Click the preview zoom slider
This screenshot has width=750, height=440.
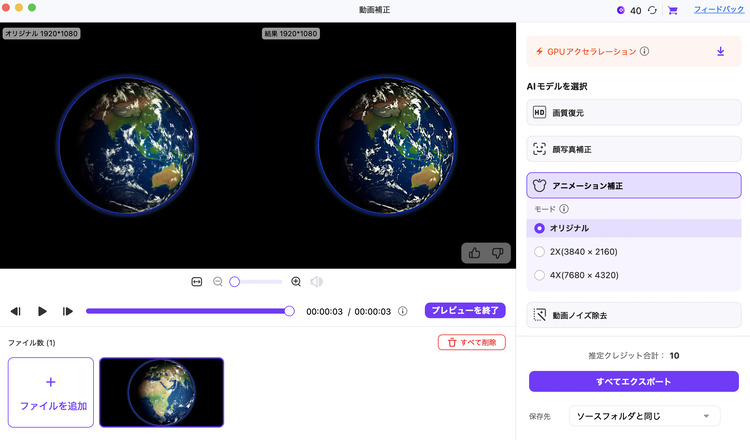[257, 282]
